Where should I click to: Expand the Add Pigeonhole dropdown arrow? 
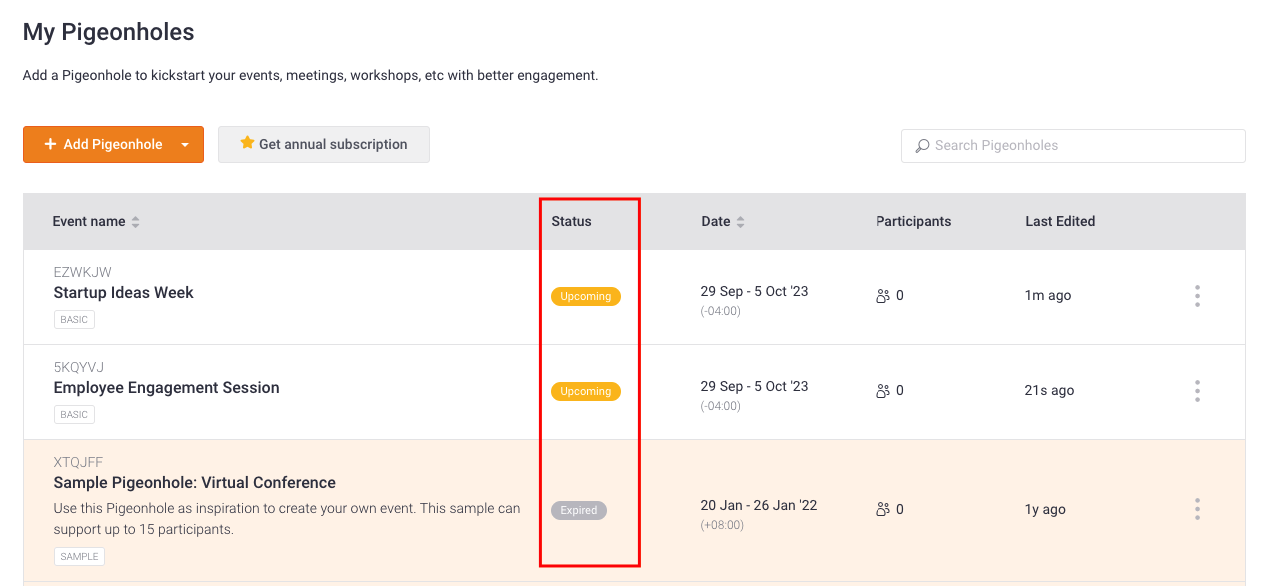click(x=185, y=145)
